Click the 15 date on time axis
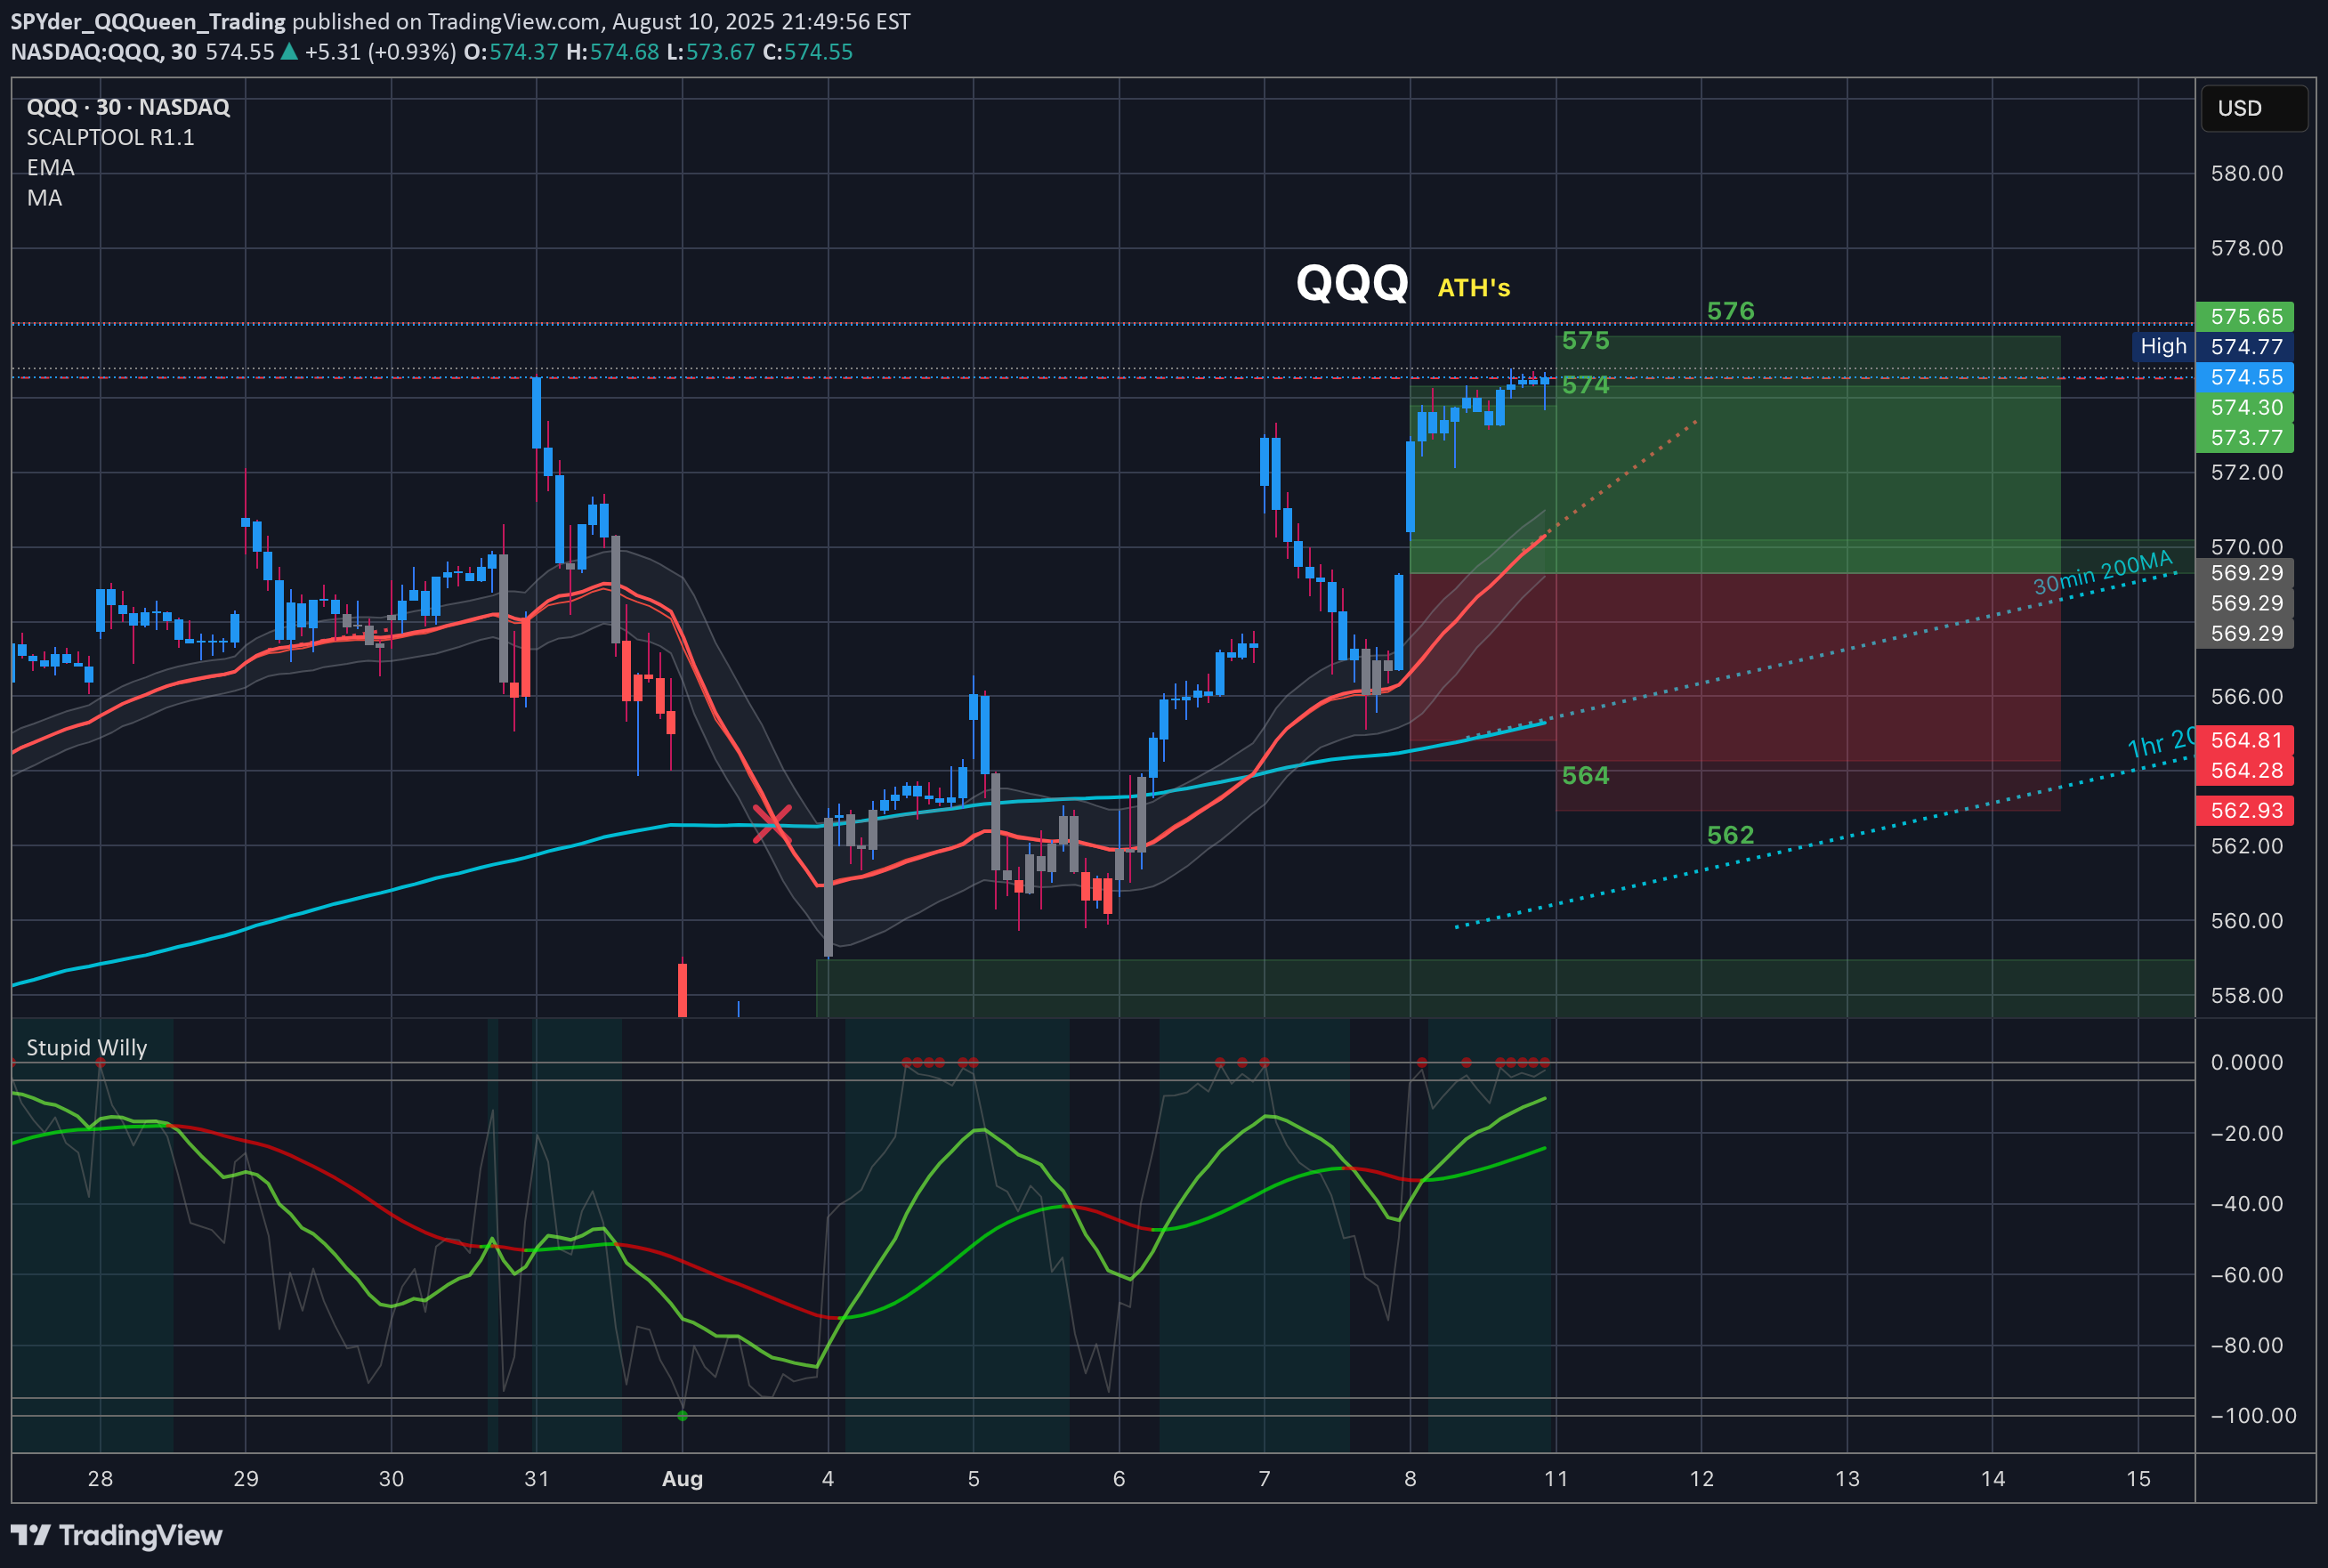 [2138, 1479]
